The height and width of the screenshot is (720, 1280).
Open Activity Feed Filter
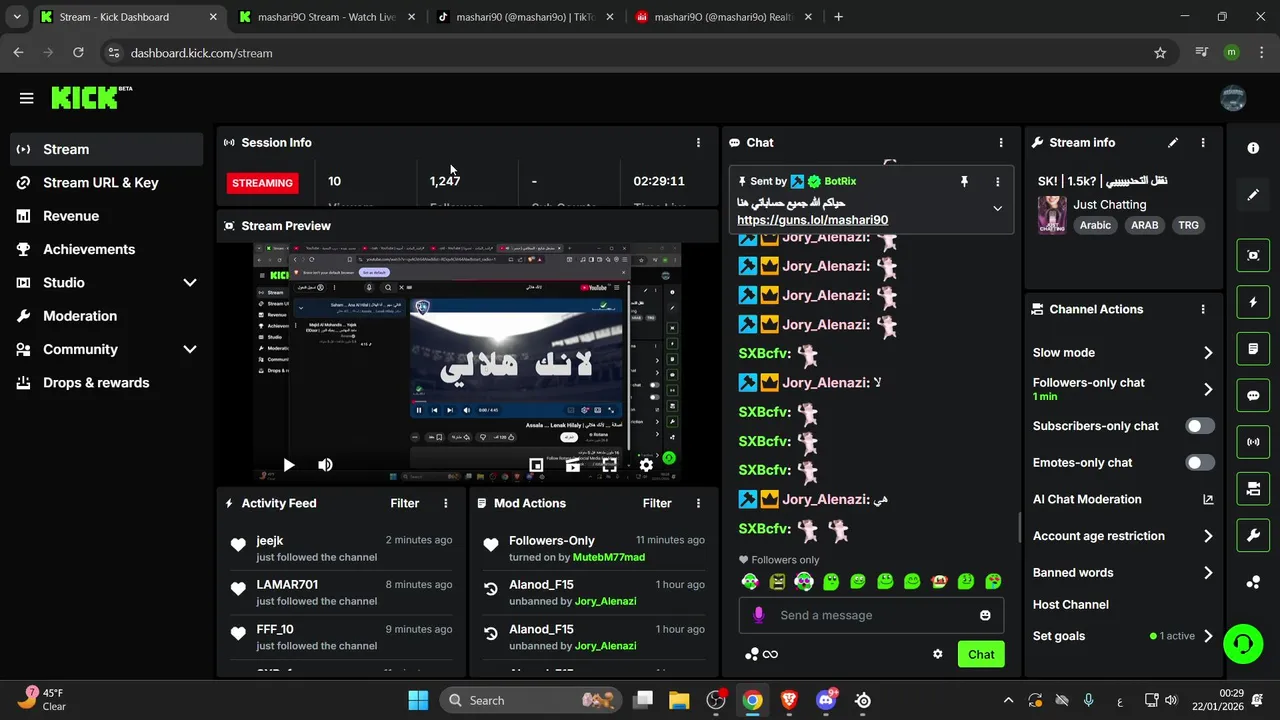404,503
